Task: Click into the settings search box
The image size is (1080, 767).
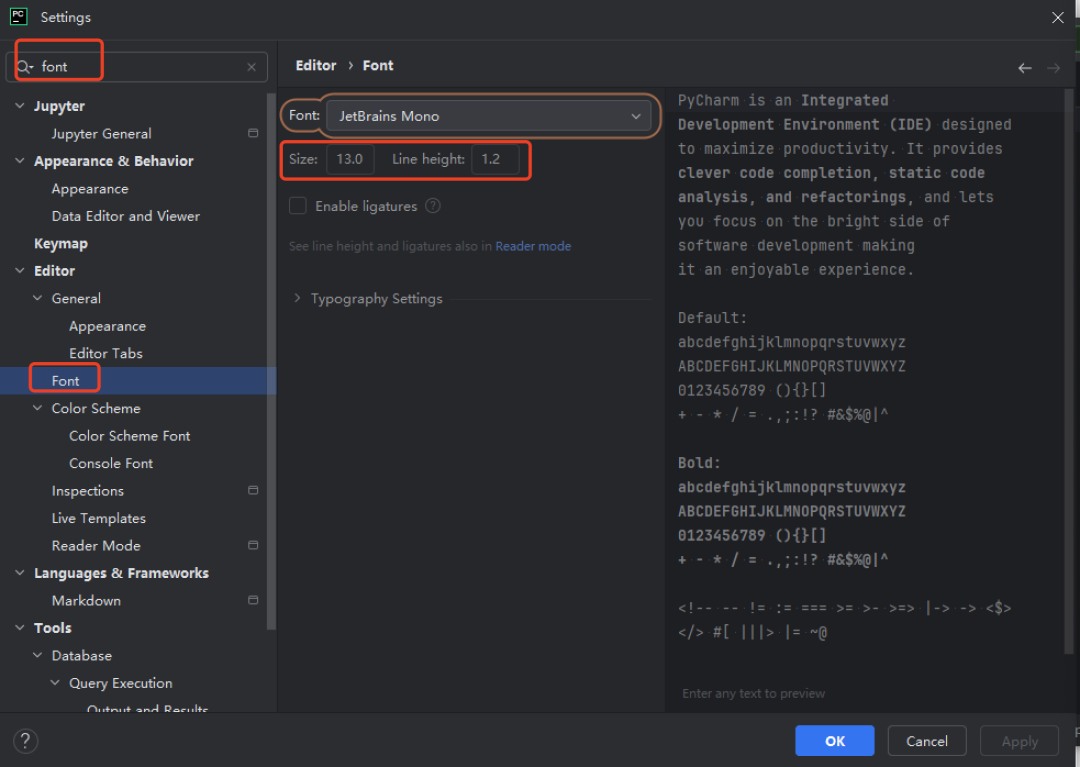Action: 138,67
